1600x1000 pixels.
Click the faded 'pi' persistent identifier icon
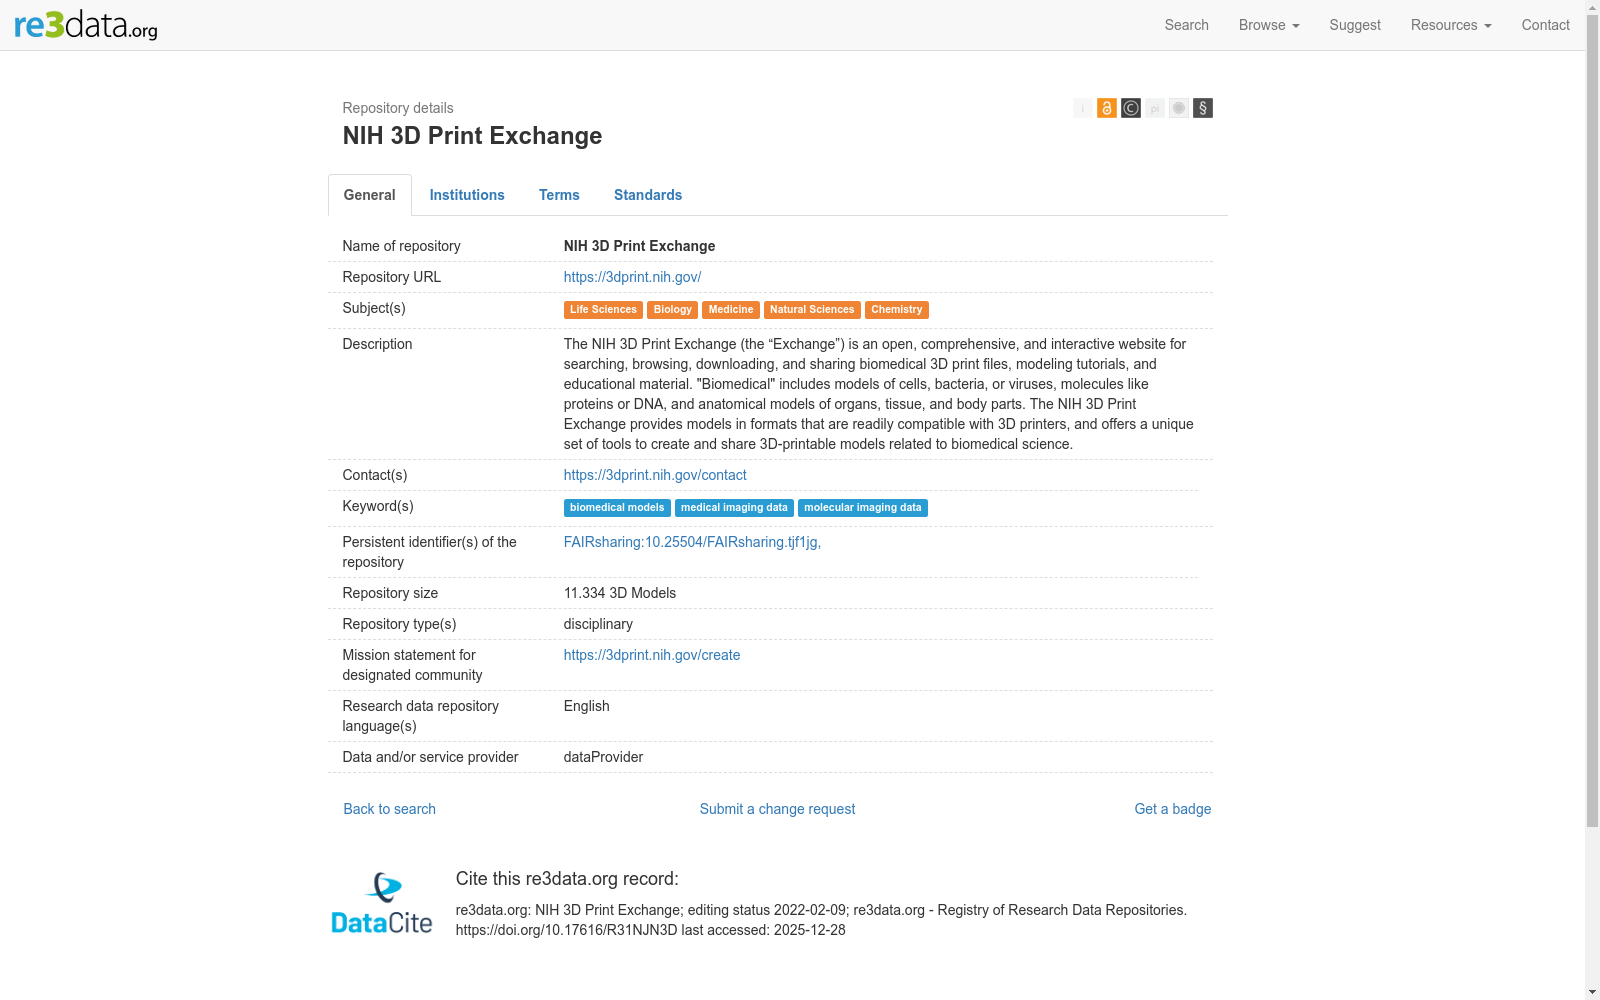pyautogui.click(x=1155, y=108)
